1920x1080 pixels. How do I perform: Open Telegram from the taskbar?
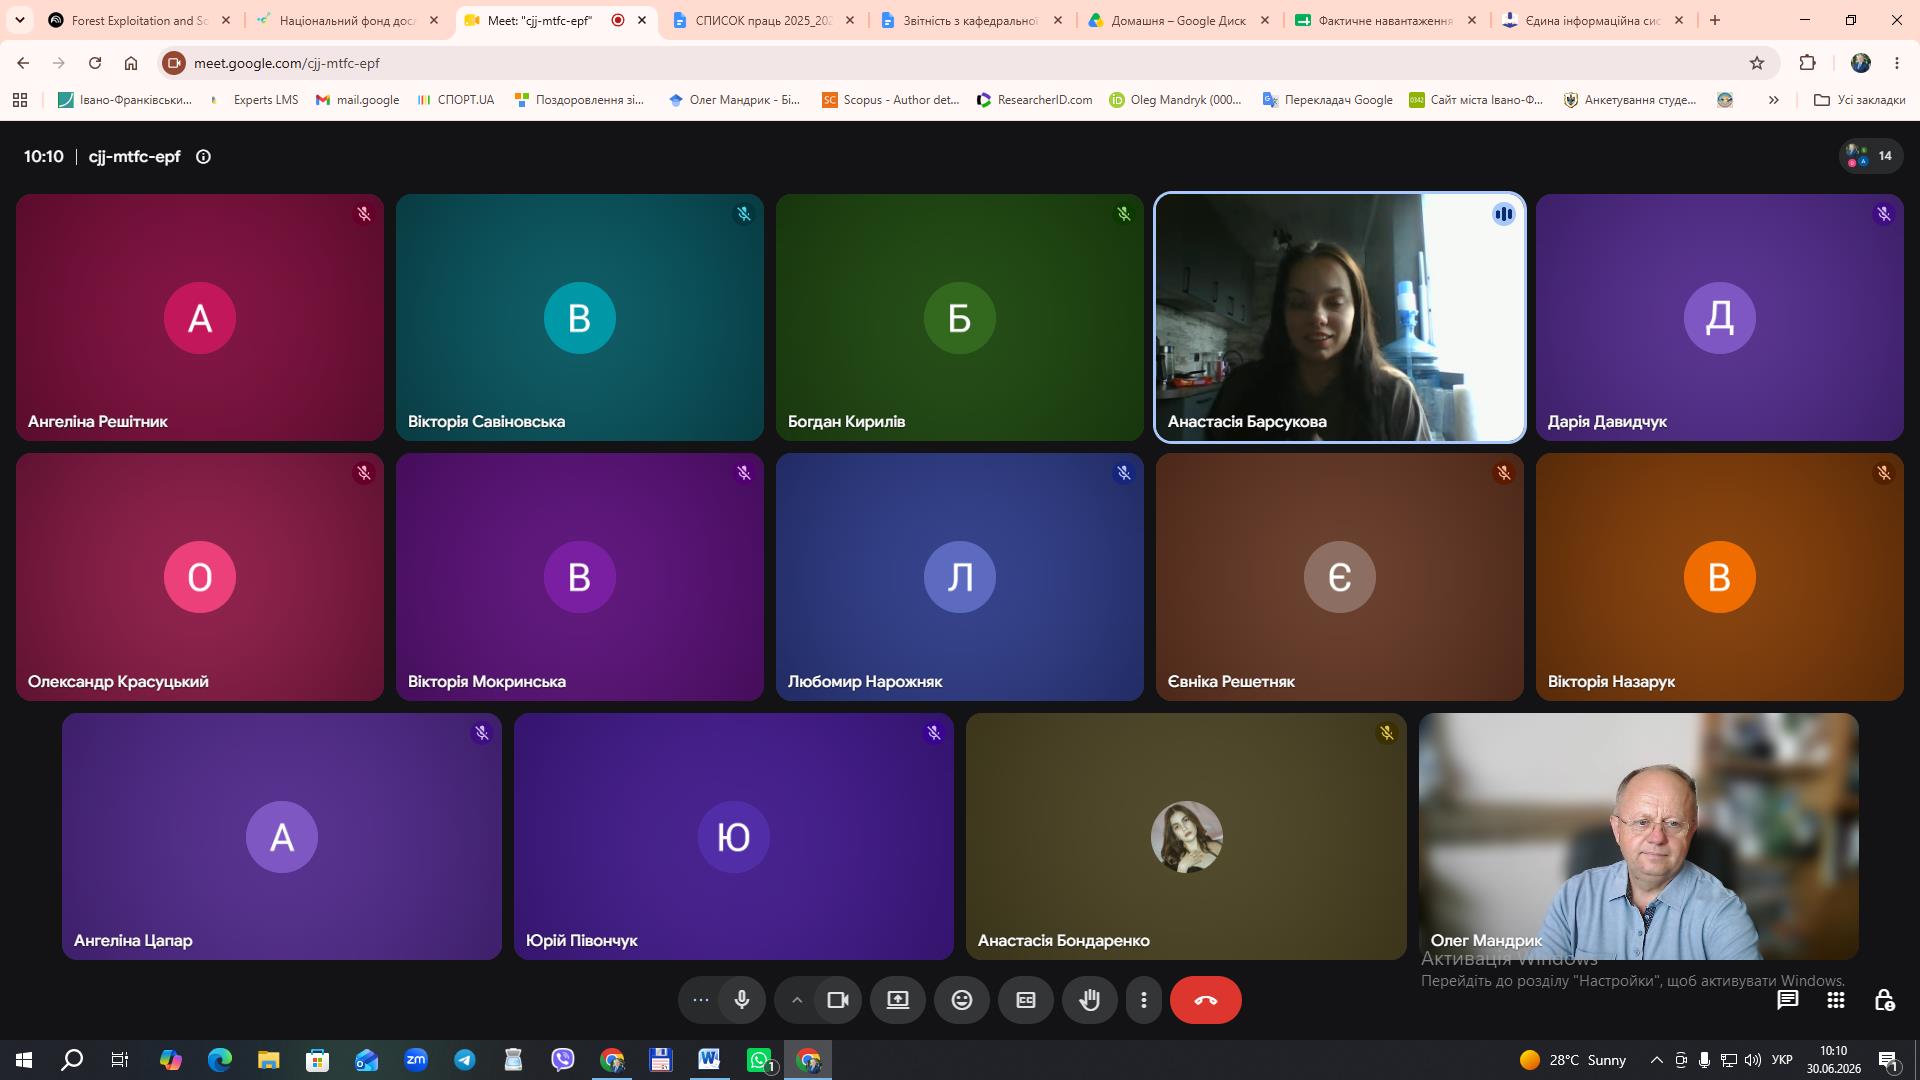tap(465, 1060)
